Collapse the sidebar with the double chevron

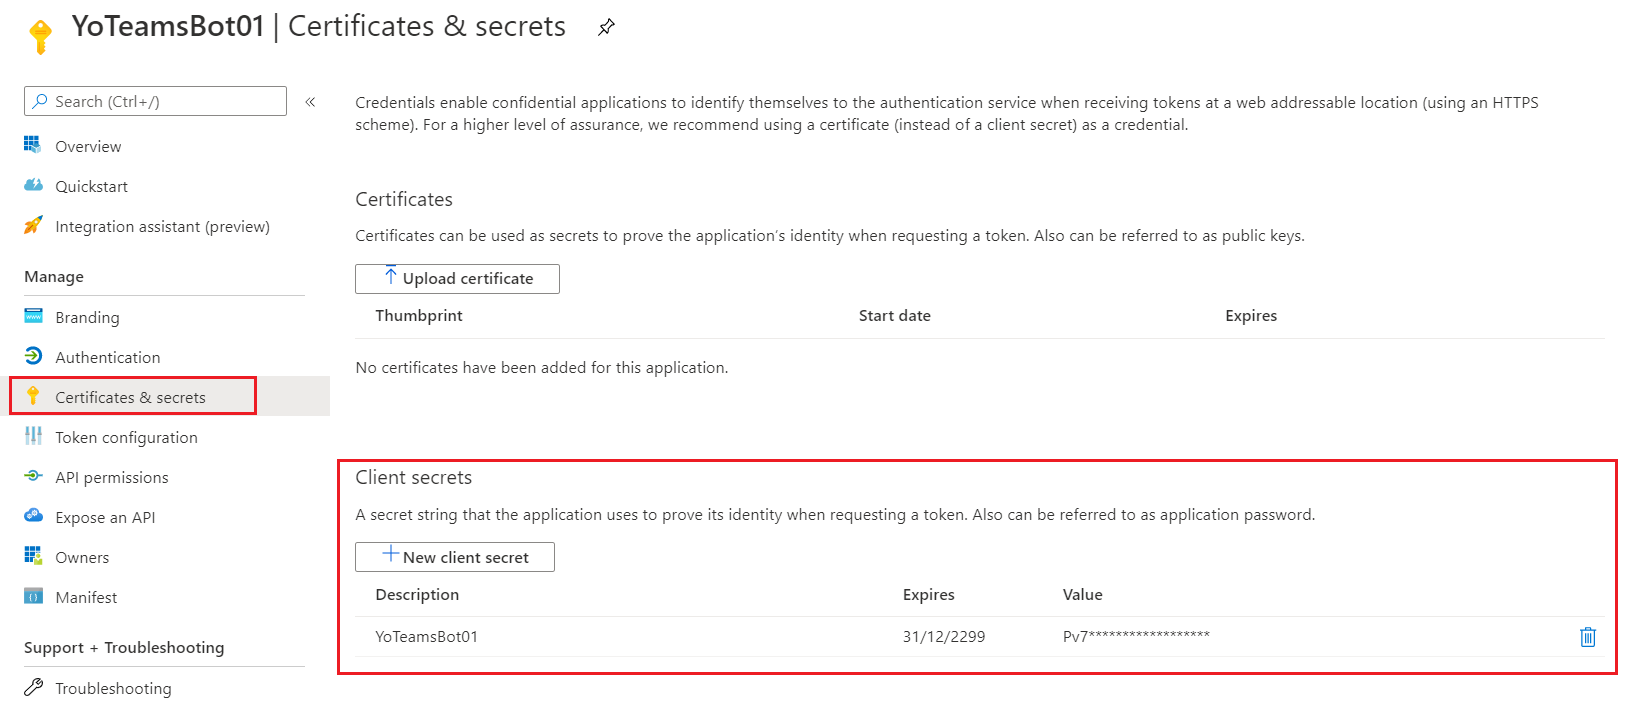pos(311,102)
